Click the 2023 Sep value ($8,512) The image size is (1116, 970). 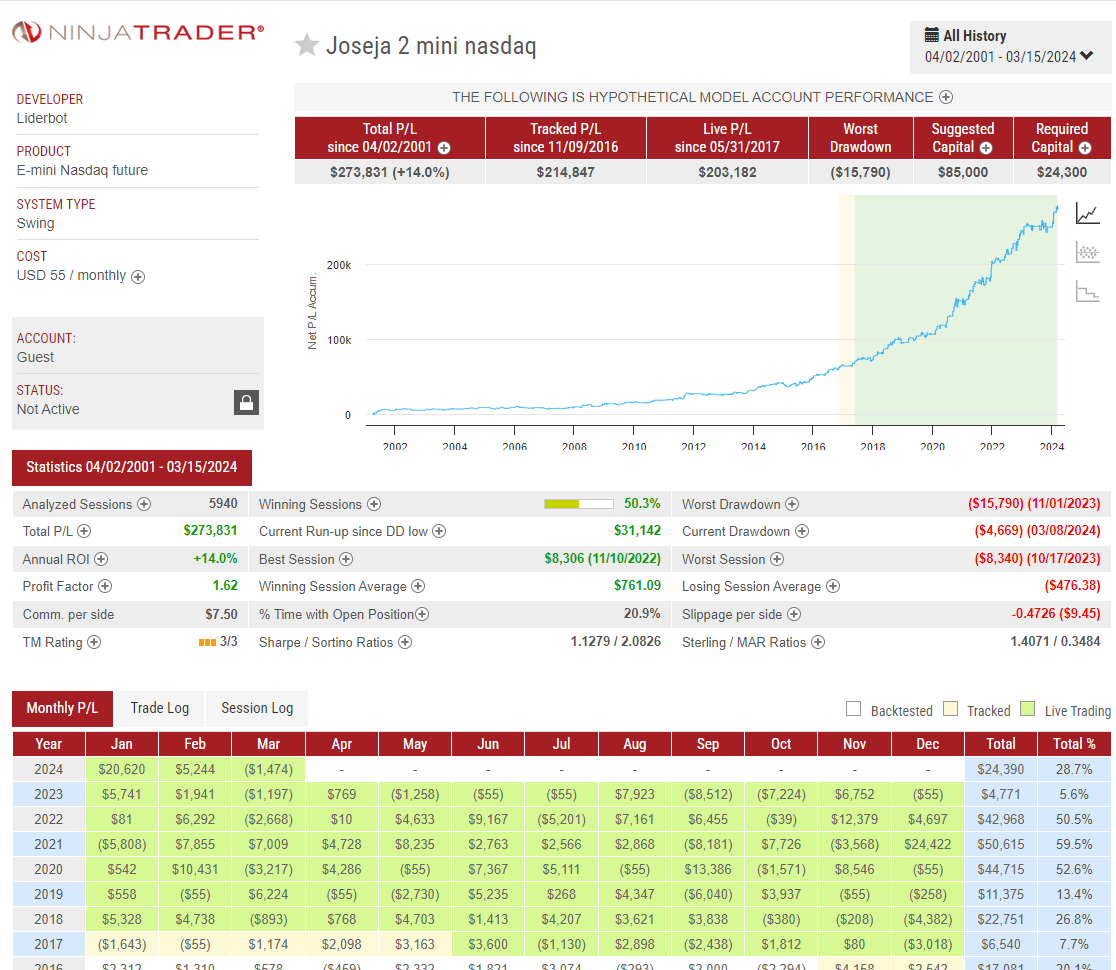click(707, 794)
